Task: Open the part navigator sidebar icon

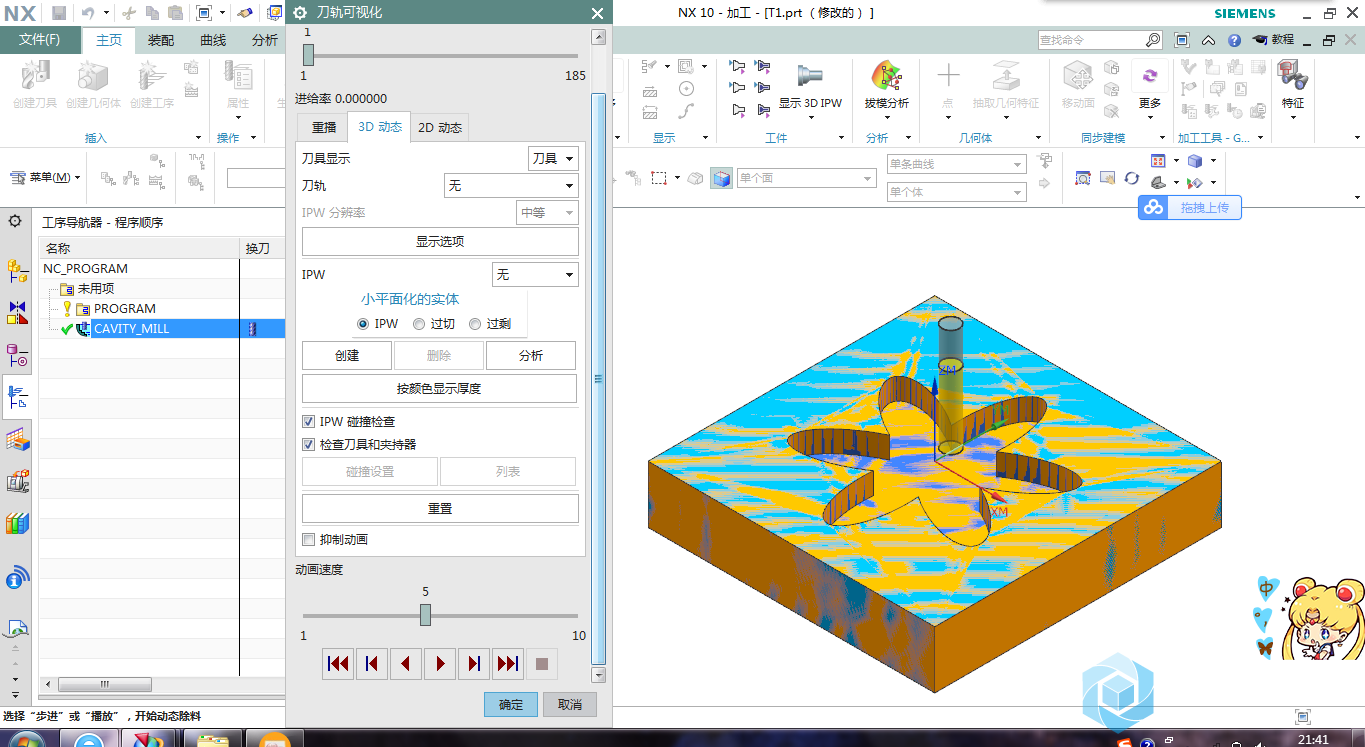Action: (17, 355)
